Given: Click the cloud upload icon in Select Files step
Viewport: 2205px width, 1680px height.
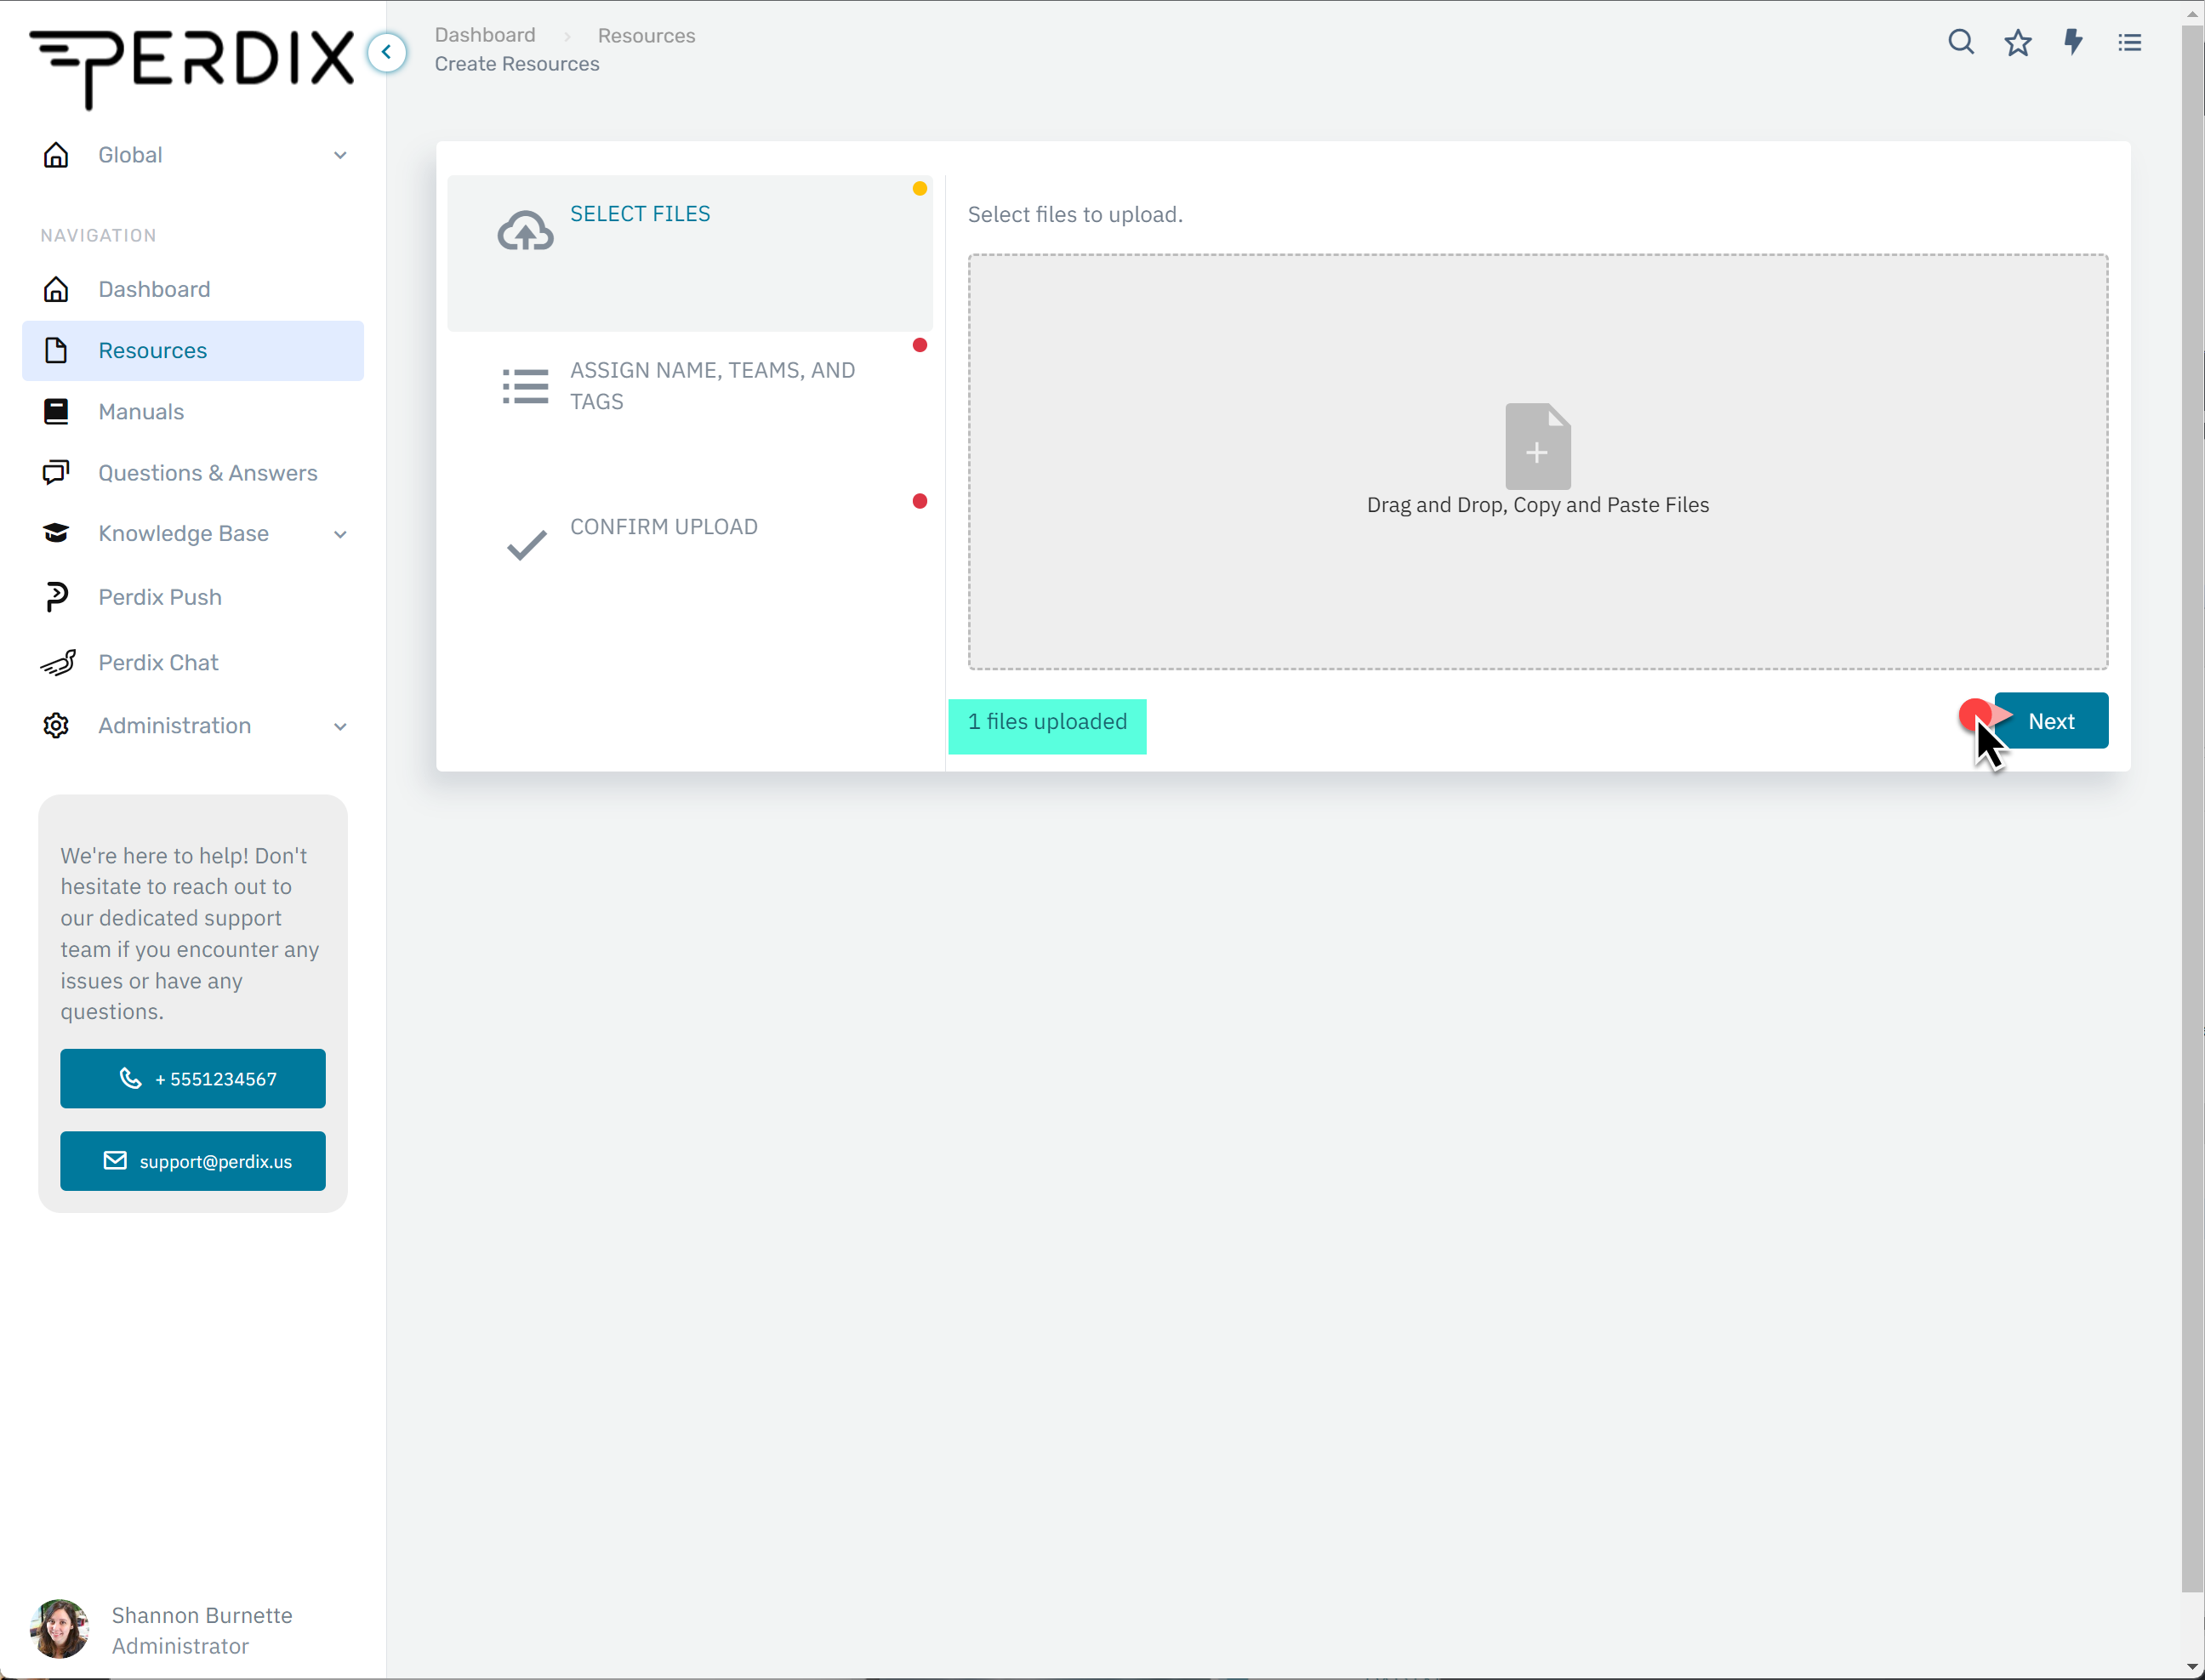Looking at the screenshot, I should (x=525, y=231).
